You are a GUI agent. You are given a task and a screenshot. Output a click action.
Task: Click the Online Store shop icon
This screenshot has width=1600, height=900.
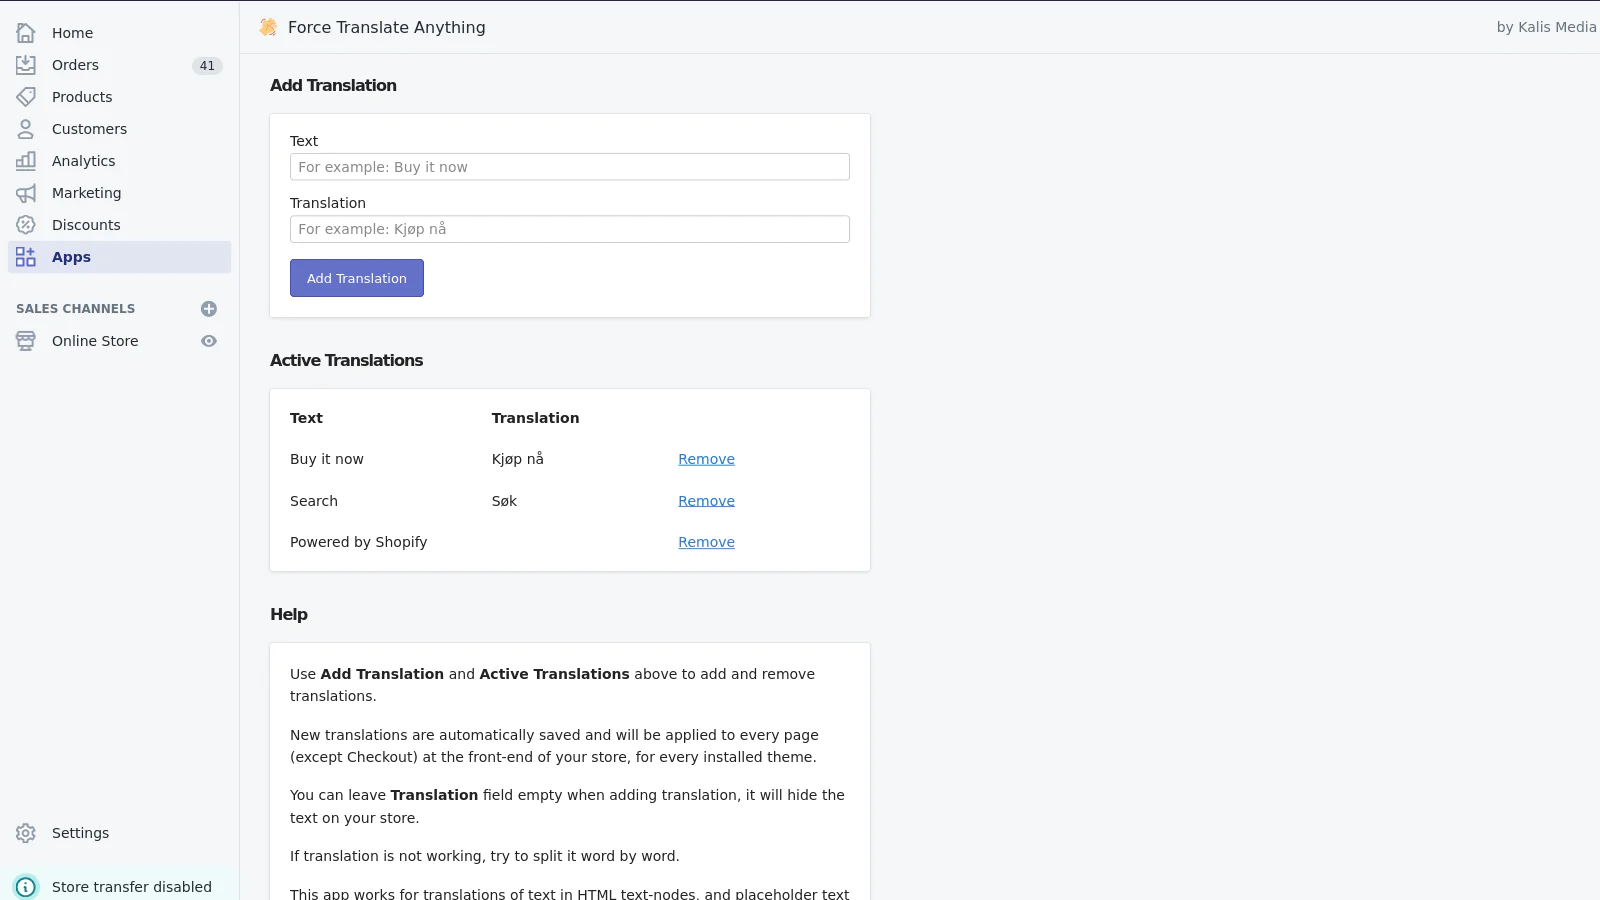(x=26, y=341)
